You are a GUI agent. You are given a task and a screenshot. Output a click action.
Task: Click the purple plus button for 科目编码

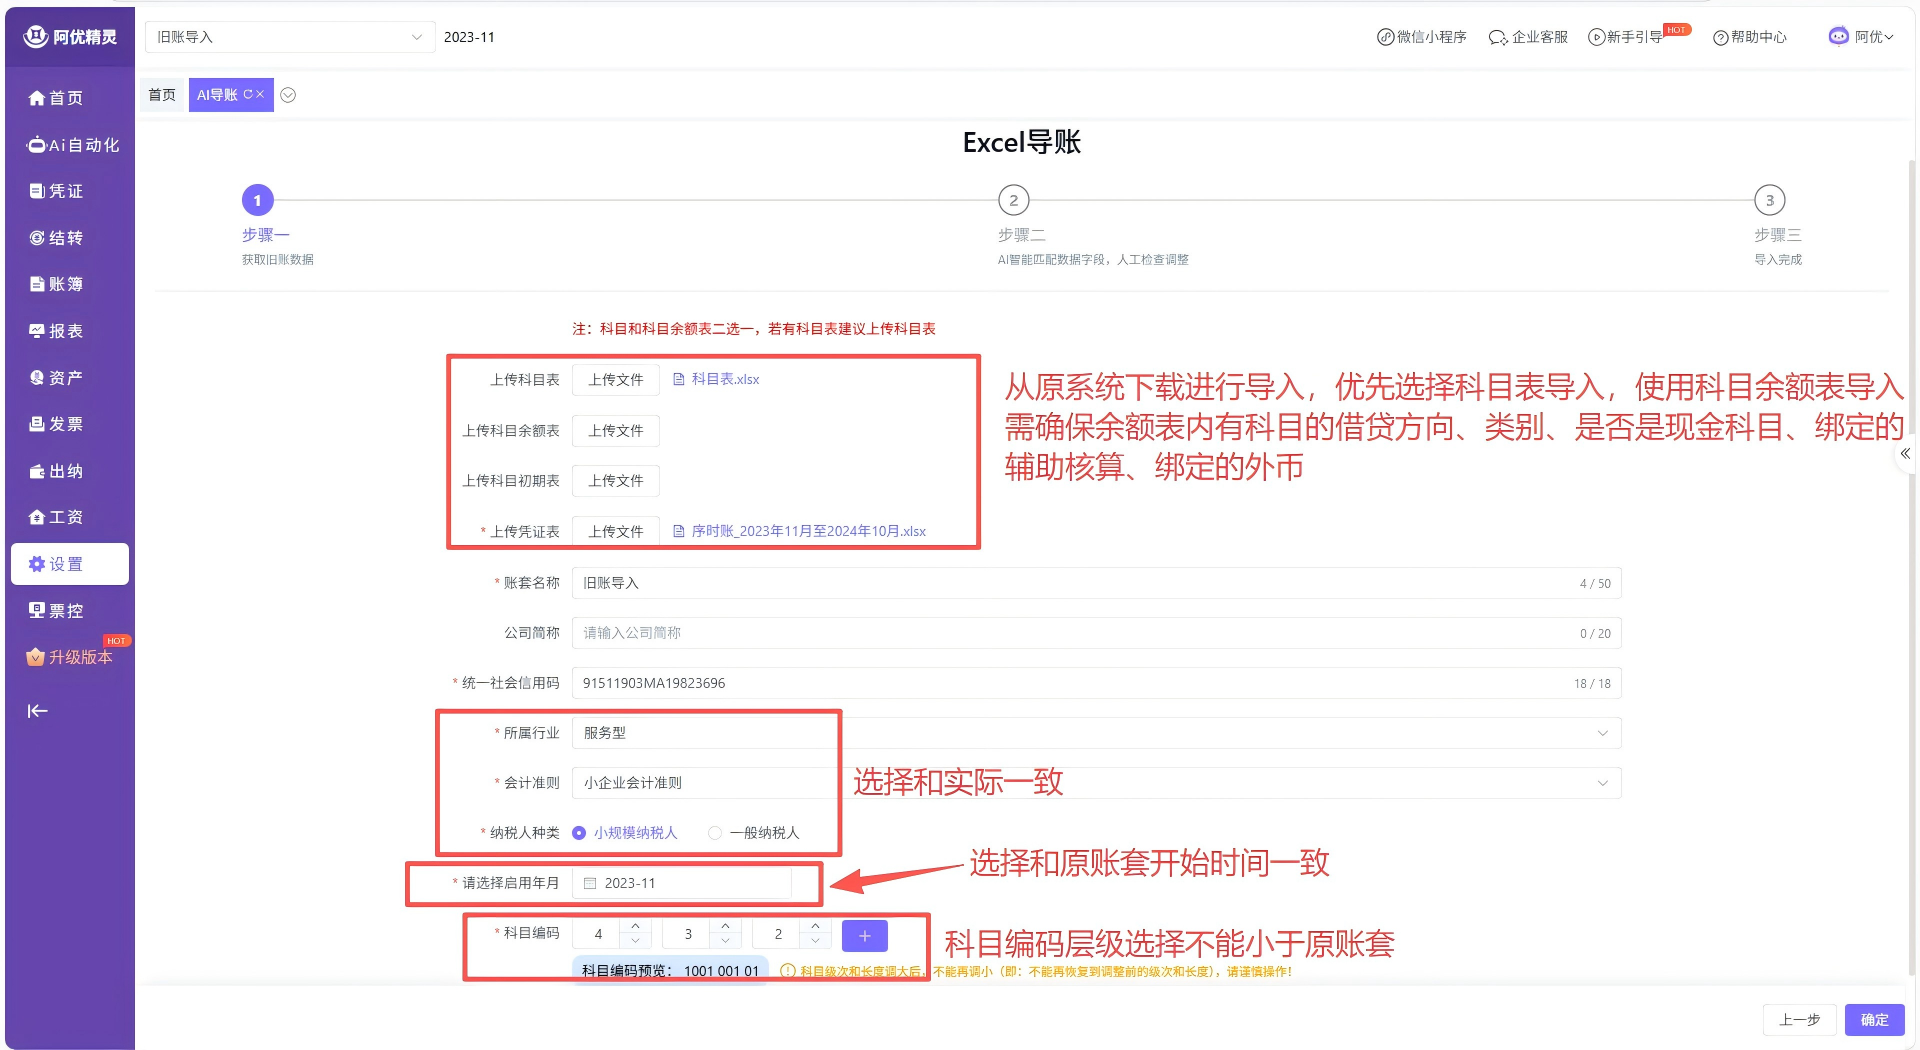864,935
